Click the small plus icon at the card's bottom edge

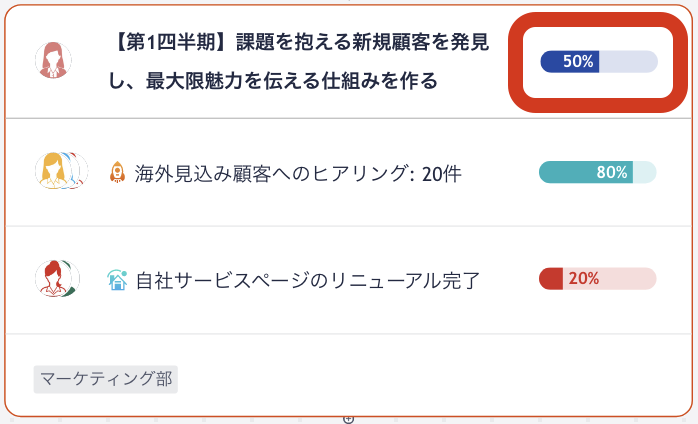point(349,419)
